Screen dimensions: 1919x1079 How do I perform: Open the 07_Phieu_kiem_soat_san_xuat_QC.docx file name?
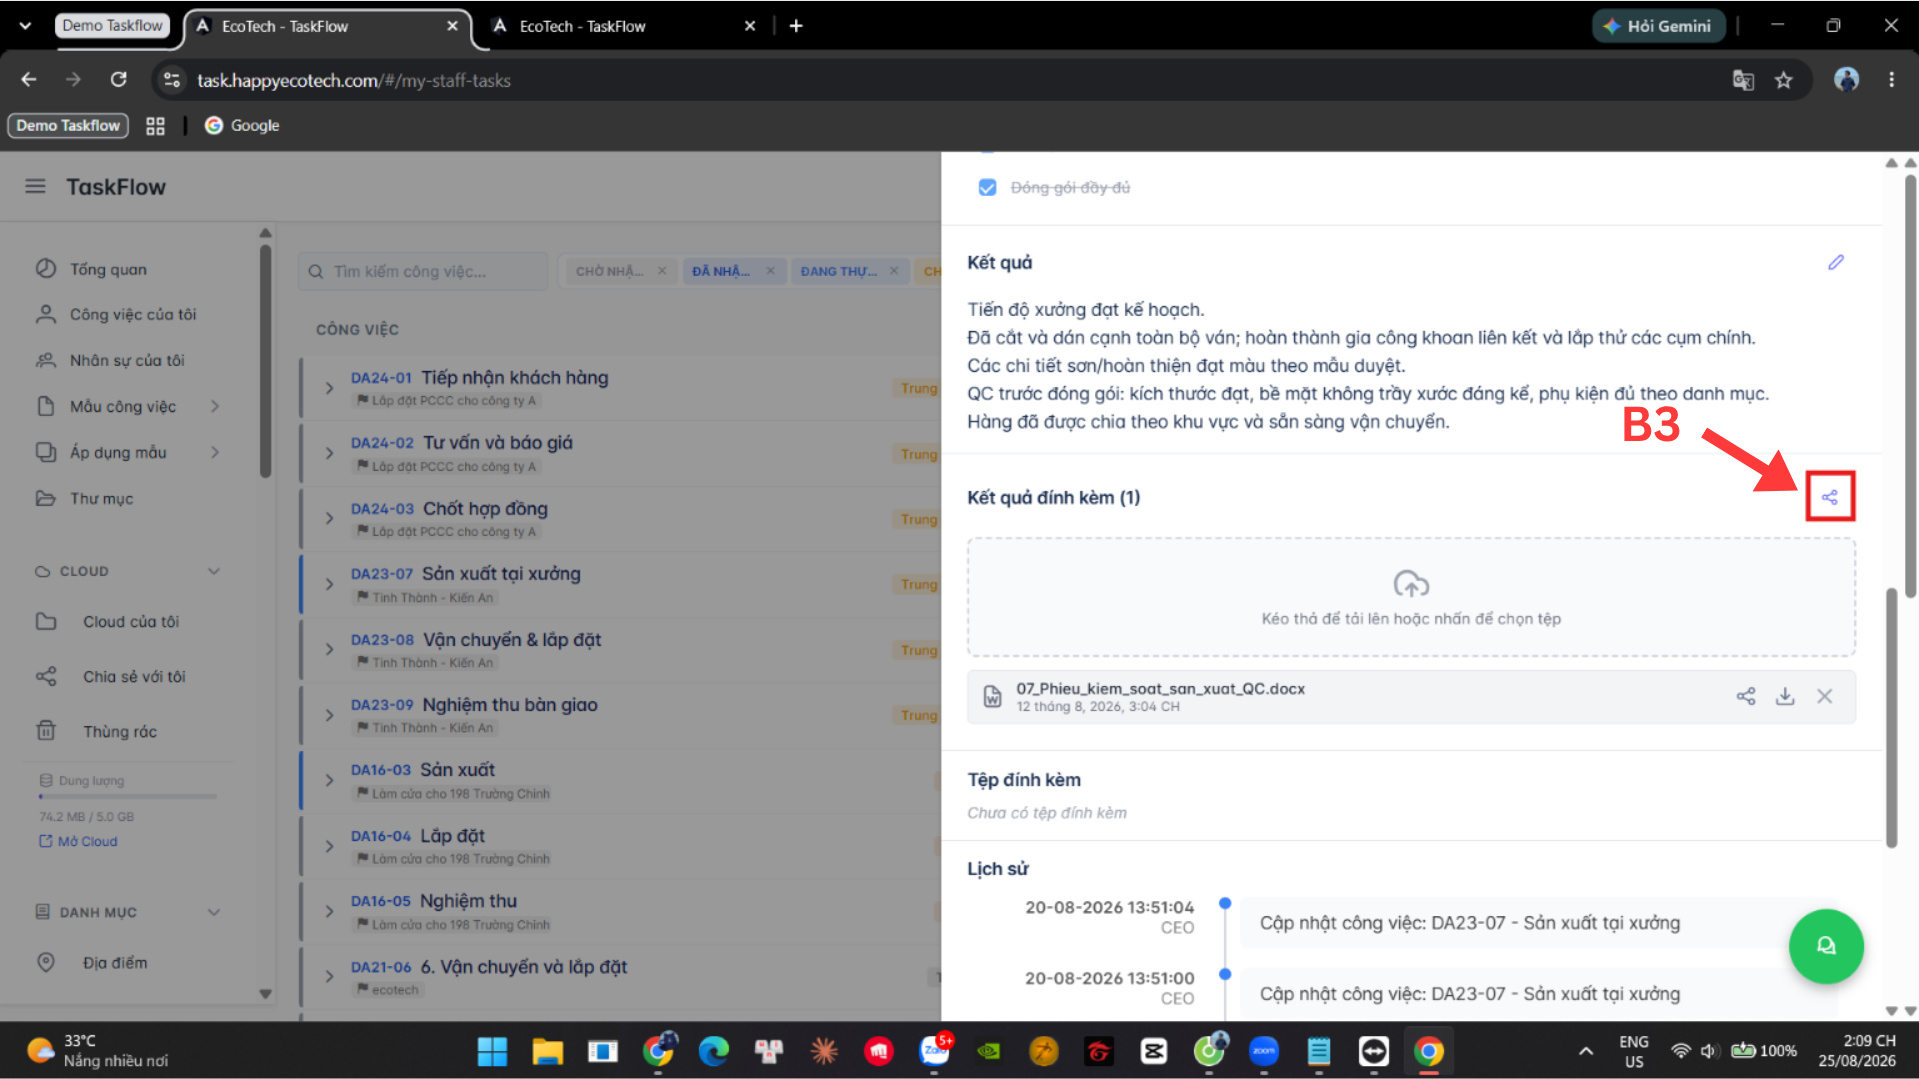[x=1160, y=688]
